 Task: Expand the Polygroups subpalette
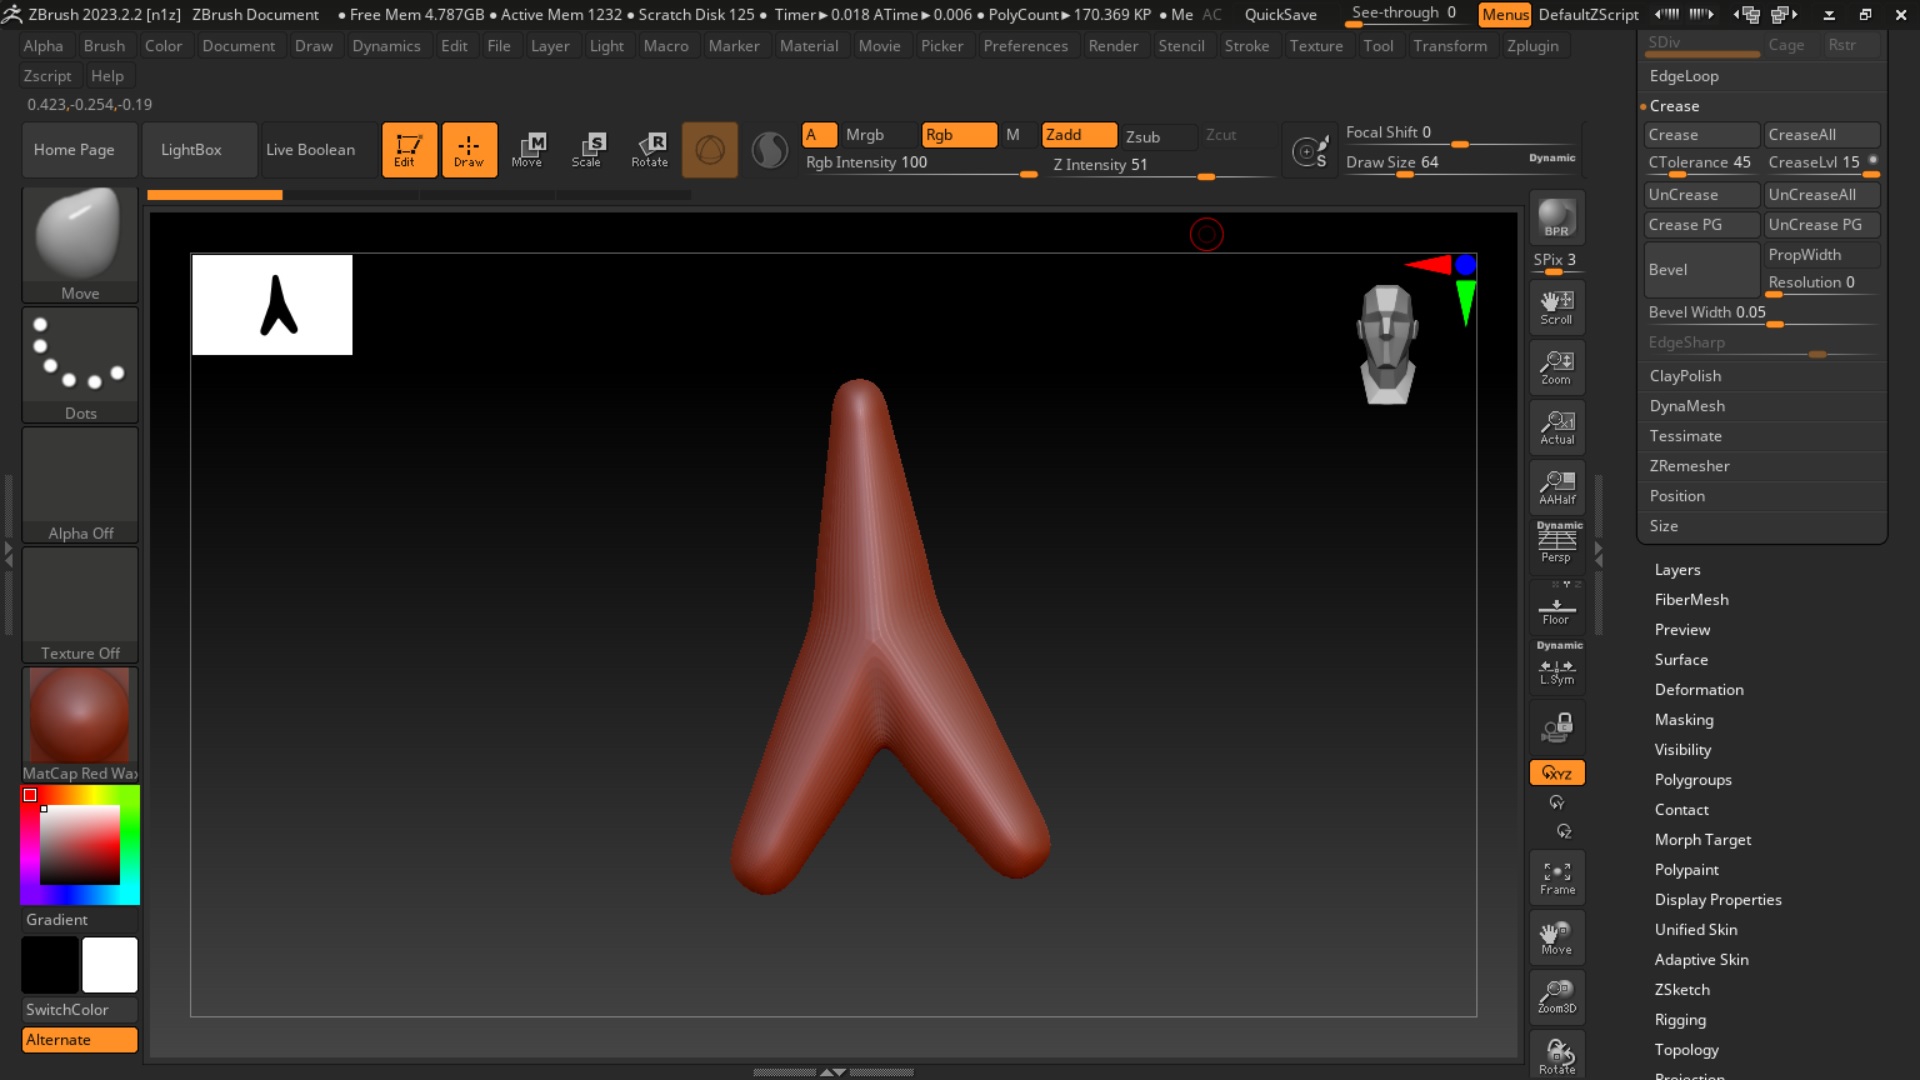click(1692, 780)
